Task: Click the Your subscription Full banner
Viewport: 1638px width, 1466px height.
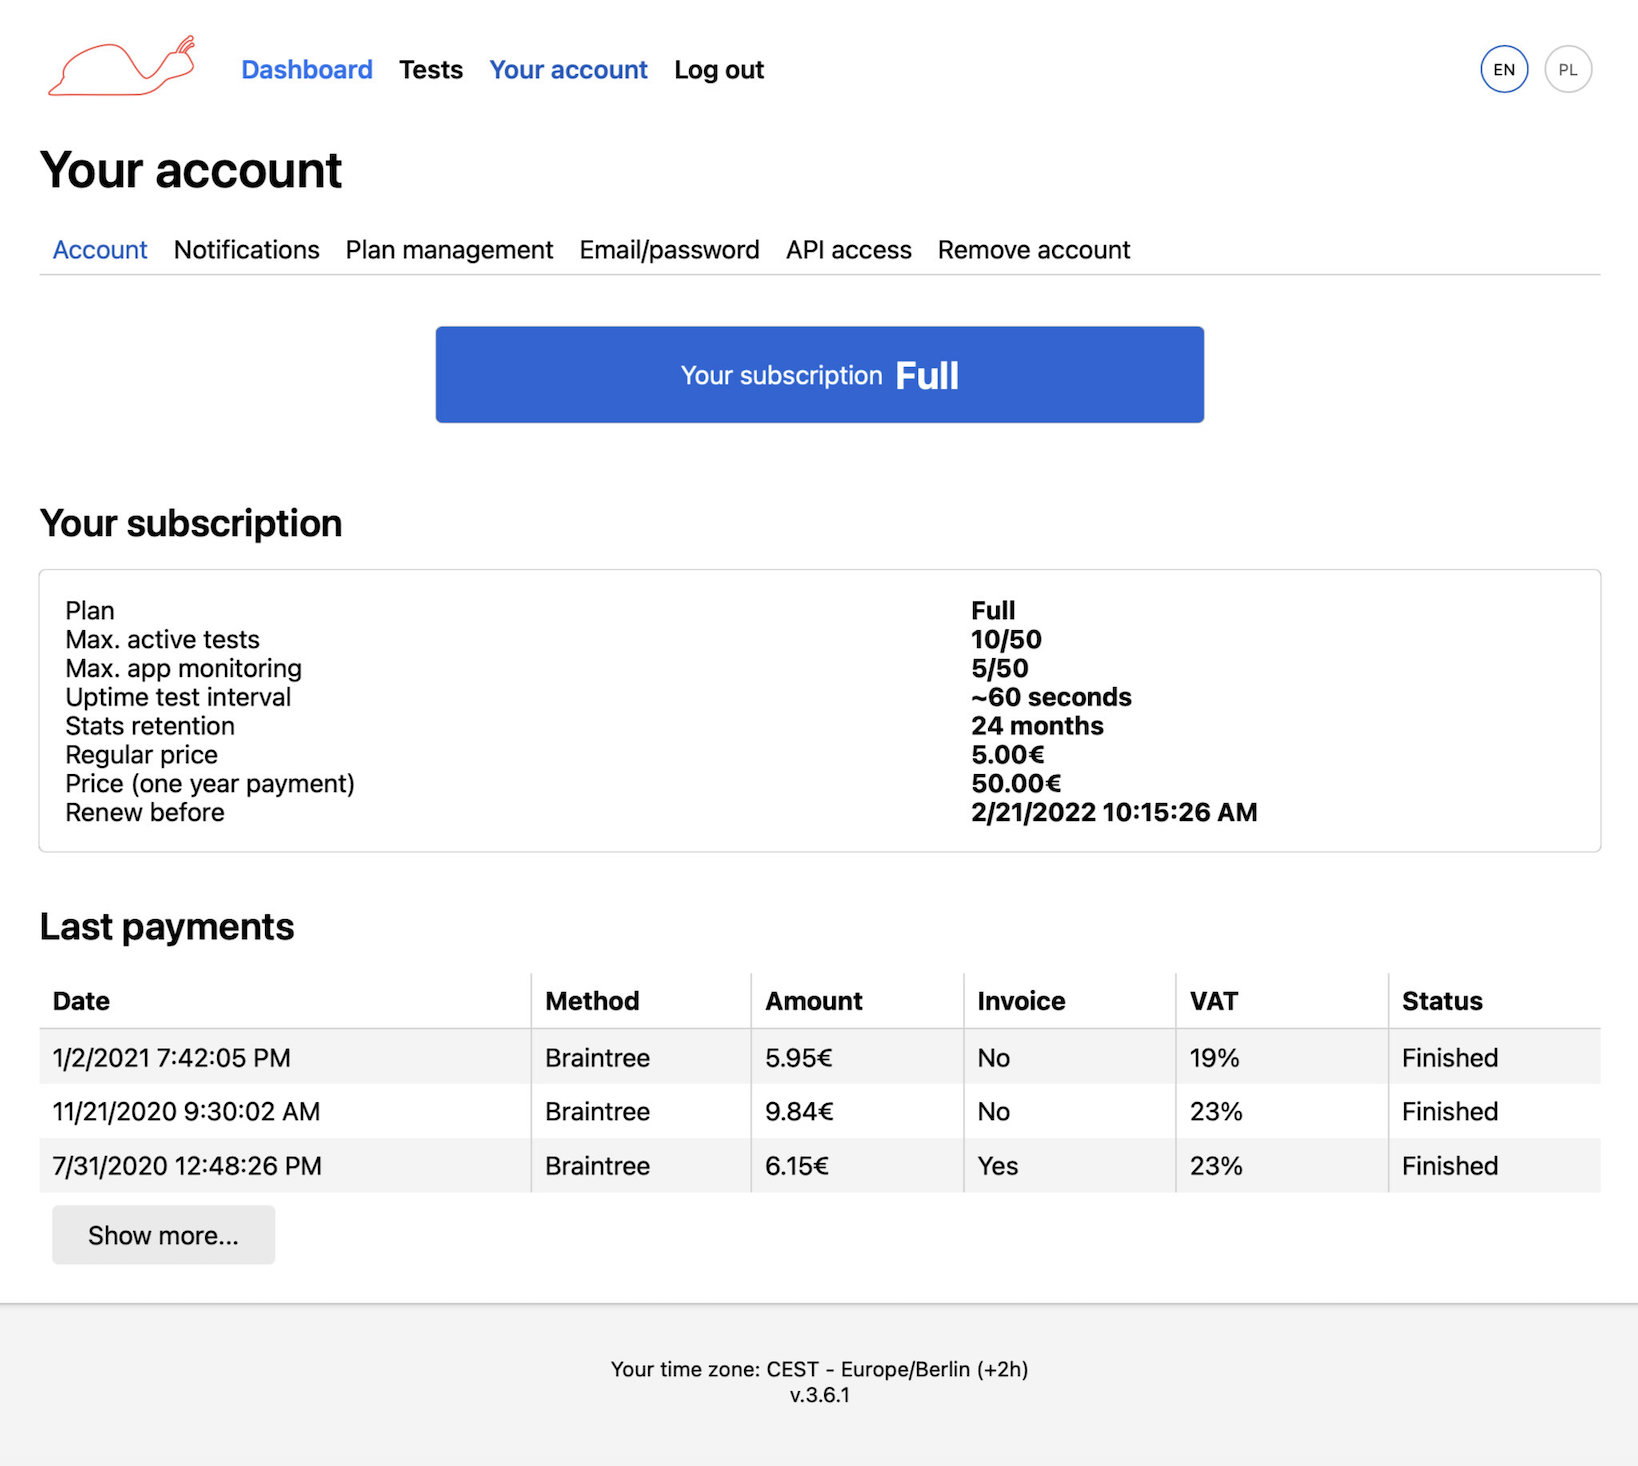Action: click(820, 375)
